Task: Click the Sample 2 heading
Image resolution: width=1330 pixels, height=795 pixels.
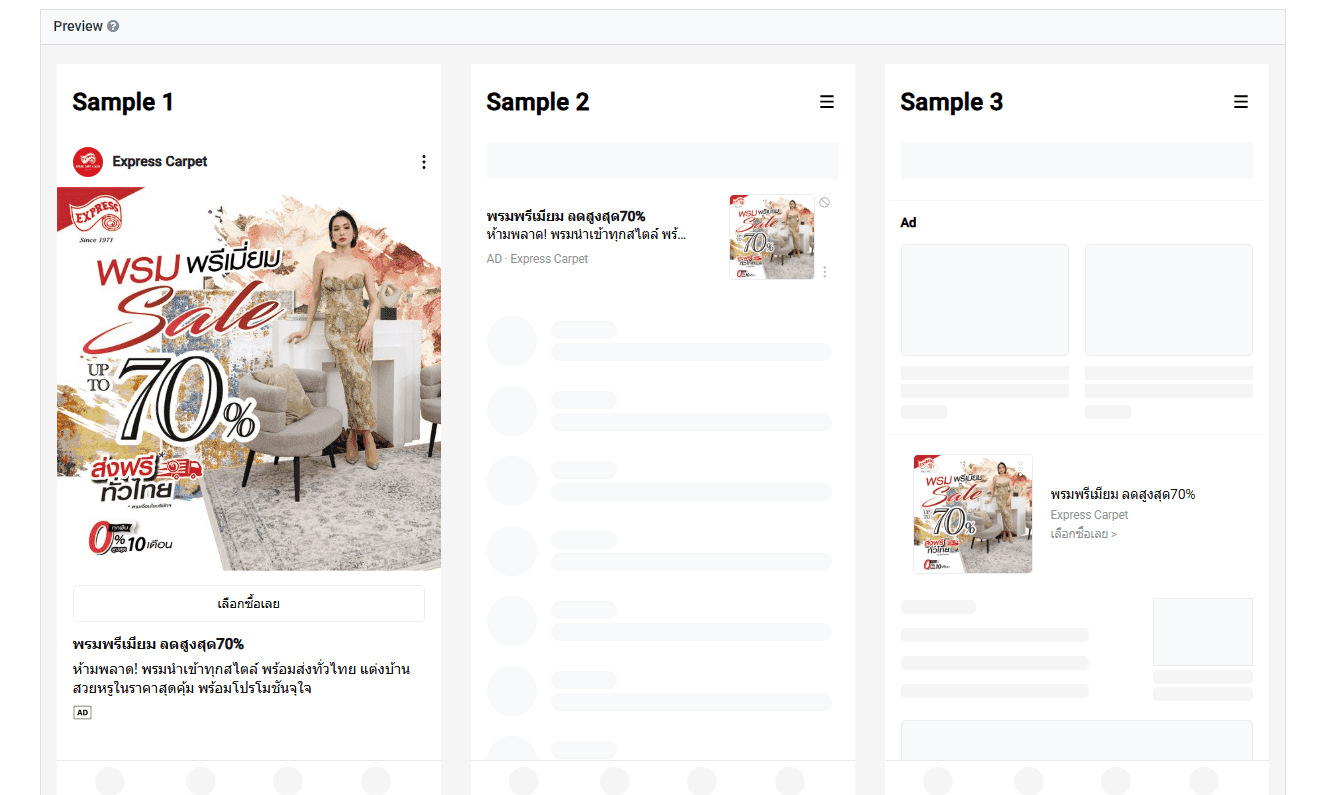Action: click(538, 102)
